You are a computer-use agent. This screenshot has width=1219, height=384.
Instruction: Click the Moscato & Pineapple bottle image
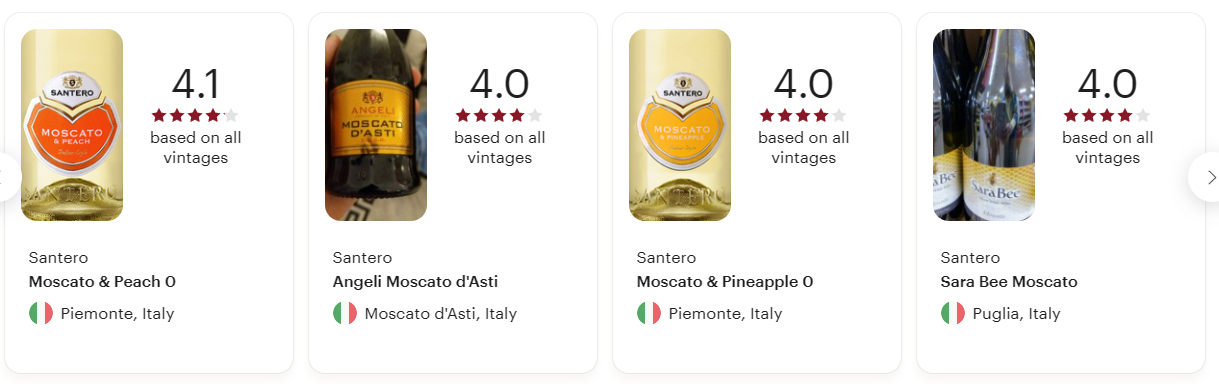(680, 125)
